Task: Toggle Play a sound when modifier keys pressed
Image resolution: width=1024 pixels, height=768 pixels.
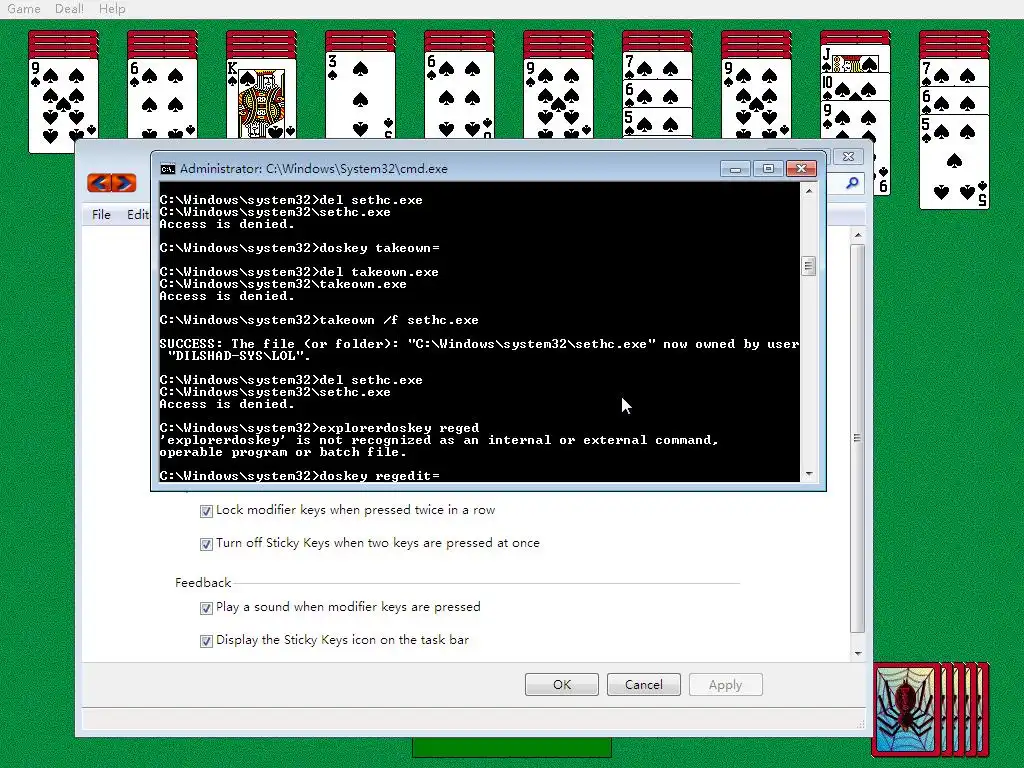Action: pos(206,608)
